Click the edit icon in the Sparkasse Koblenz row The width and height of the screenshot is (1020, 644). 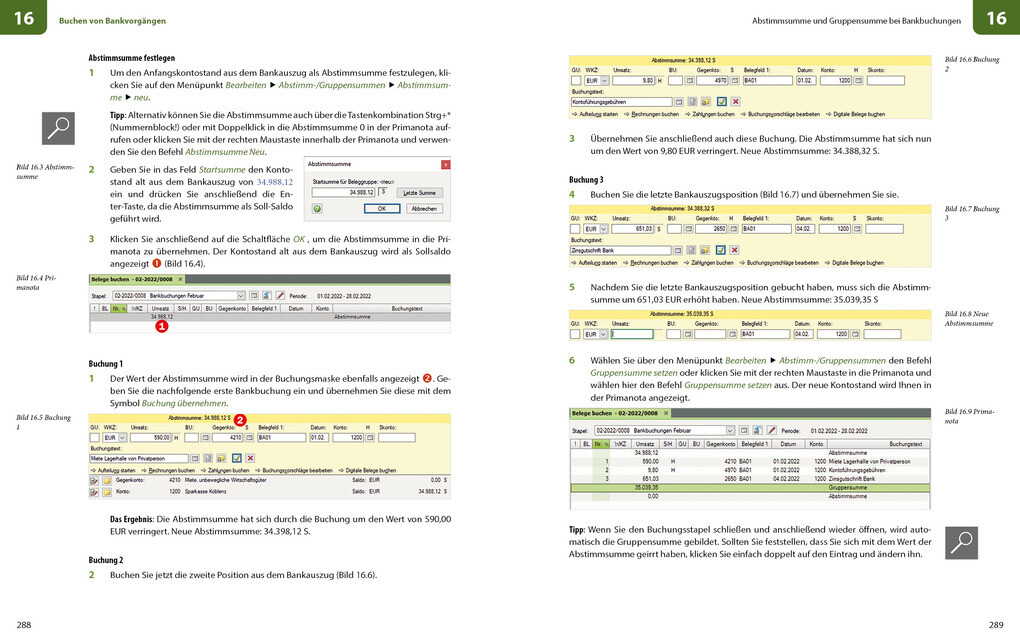(x=94, y=492)
